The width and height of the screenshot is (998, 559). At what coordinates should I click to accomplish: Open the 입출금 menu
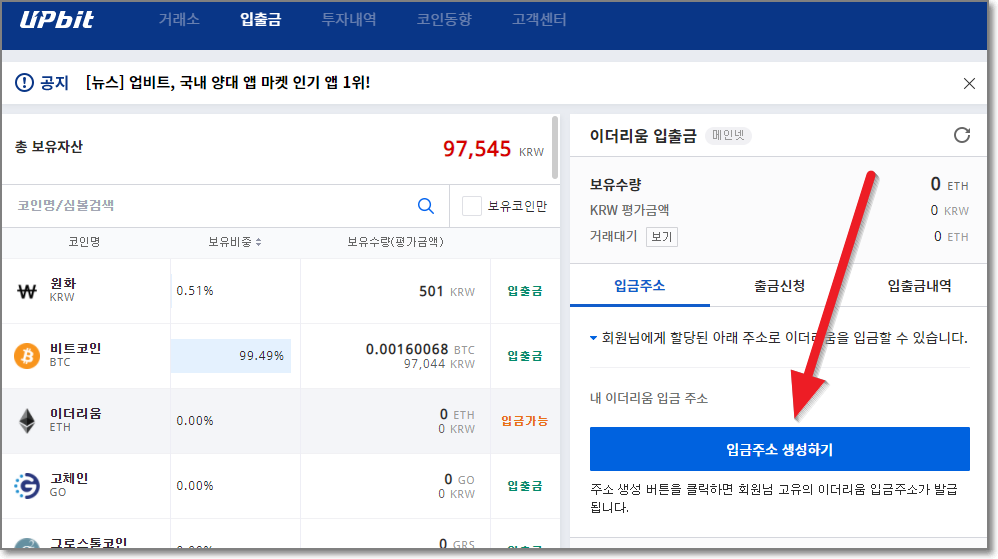(260, 20)
